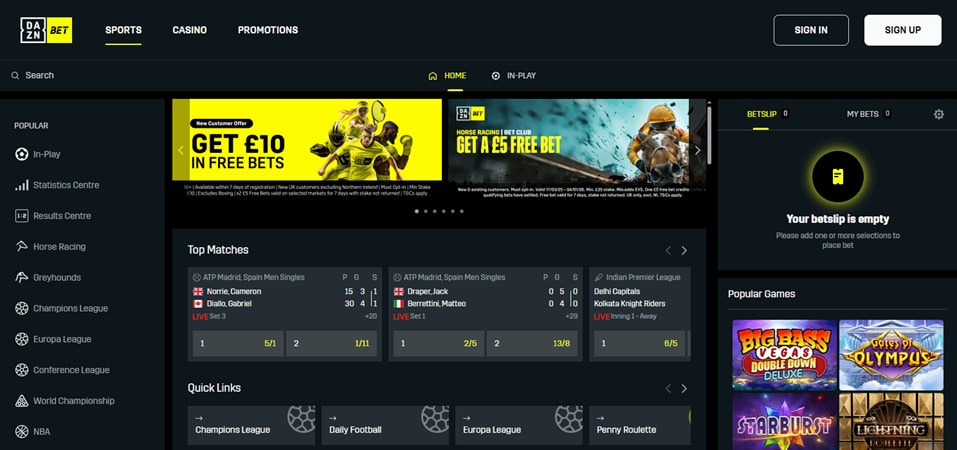The height and width of the screenshot is (450, 957).
Task: Click the DAZN BET logo
Action: coord(46,30)
